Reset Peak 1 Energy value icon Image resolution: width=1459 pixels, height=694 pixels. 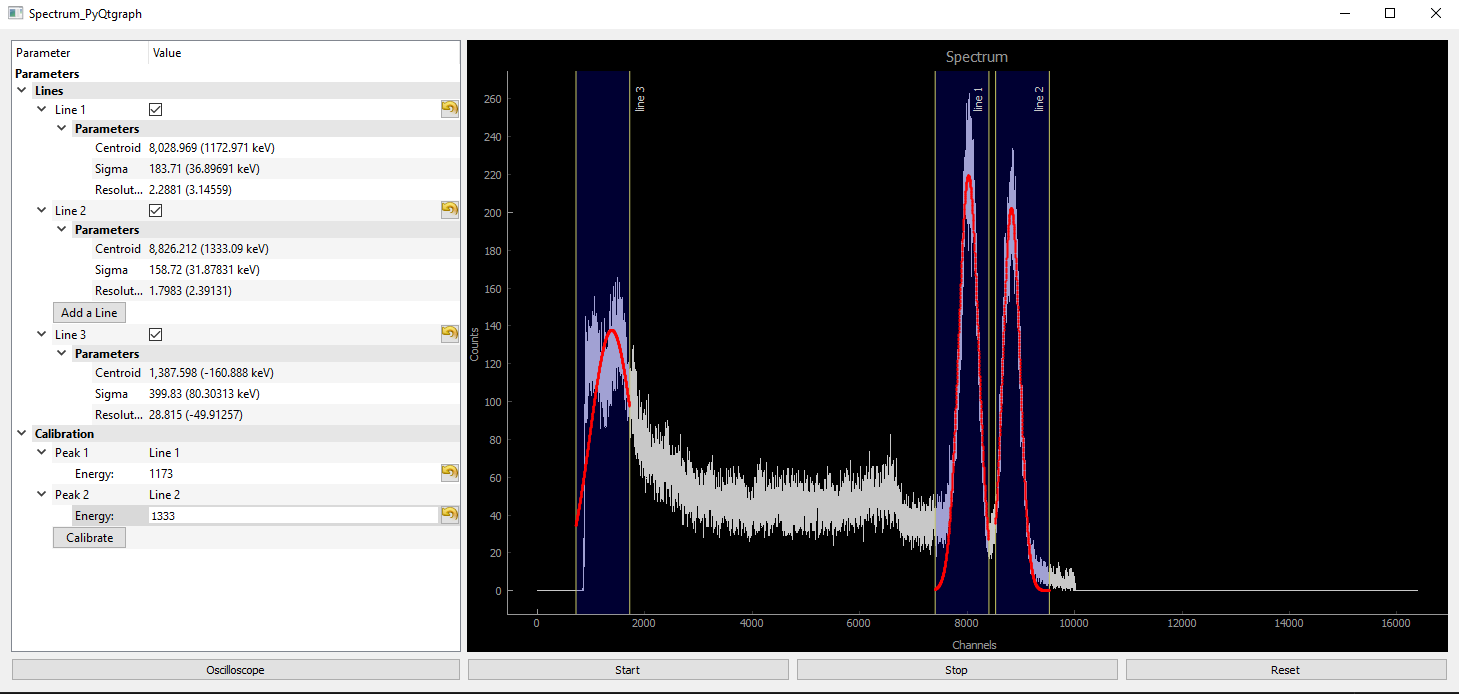click(449, 473)
